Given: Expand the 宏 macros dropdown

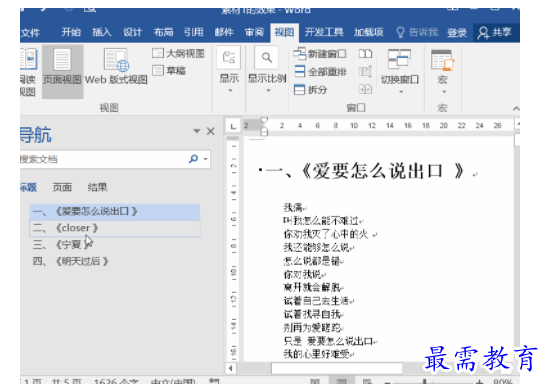Looking at the screenshot, I should [x=443, y=71].
